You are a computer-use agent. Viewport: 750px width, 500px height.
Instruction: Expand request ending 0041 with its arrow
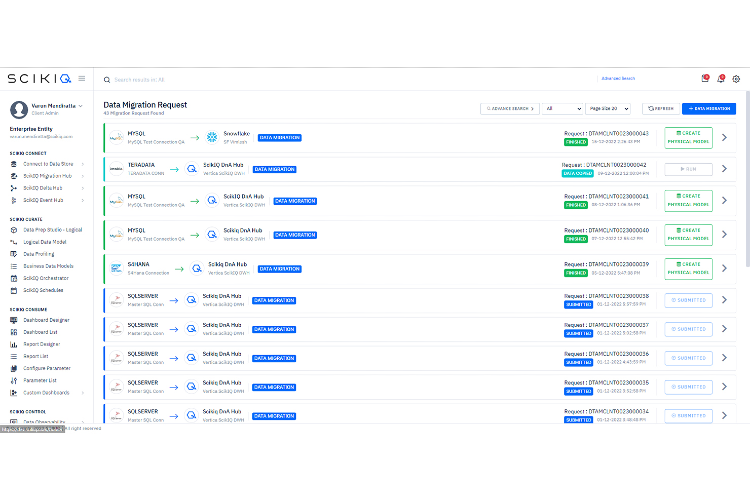[x=724, y=200]
